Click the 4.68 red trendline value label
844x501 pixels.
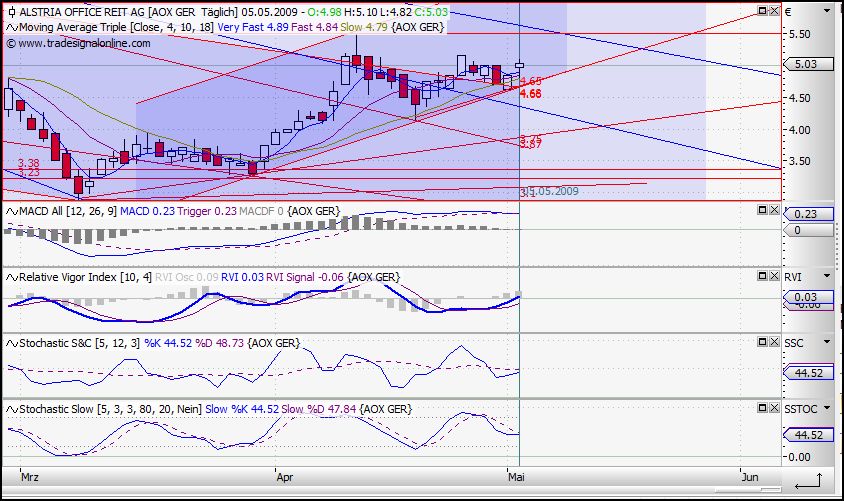tap(531, 94)
